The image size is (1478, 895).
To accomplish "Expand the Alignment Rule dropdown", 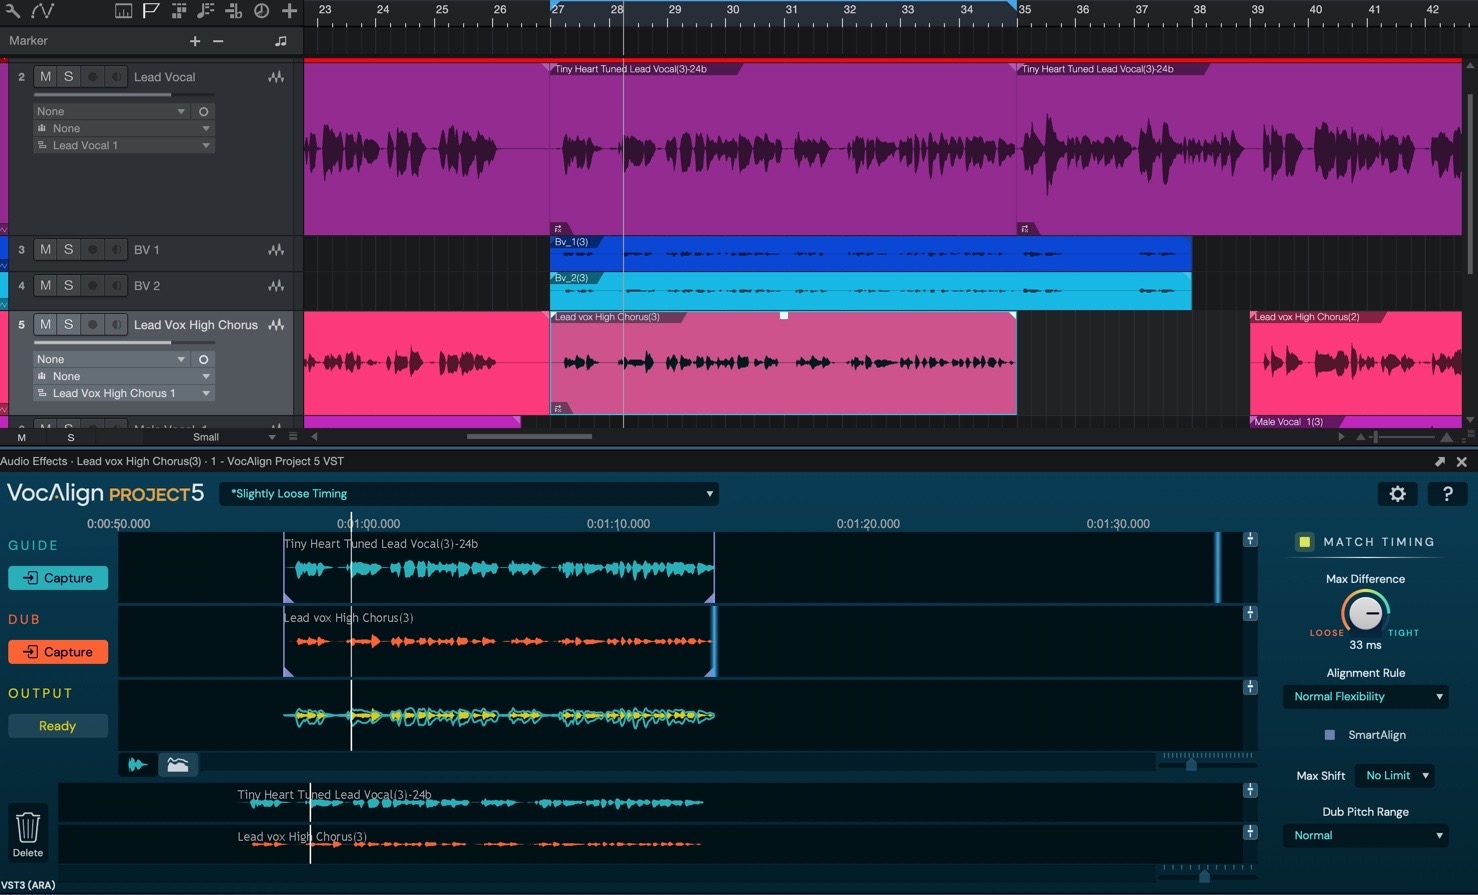I will (1366, 697).
